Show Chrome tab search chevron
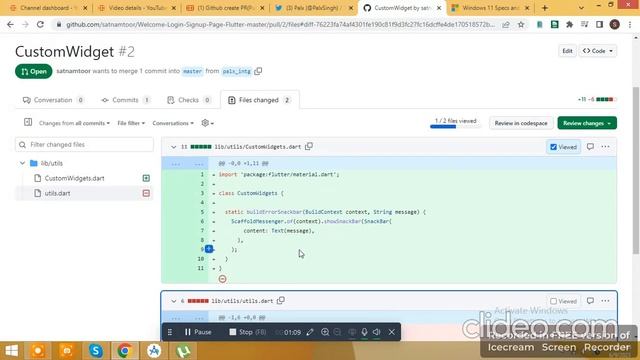Screen dimensions: 640x360 tap(581, 8)
